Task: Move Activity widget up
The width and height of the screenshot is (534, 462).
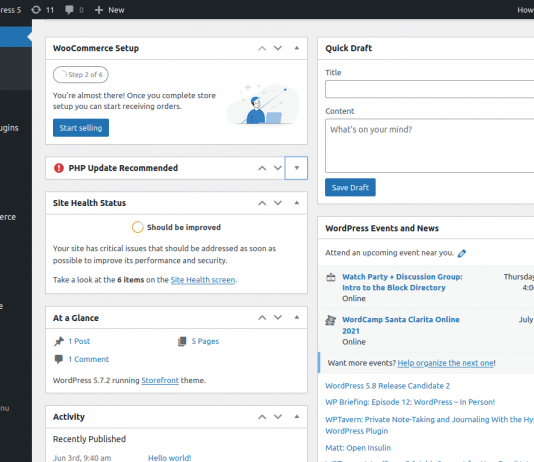Action: [262, 417]
